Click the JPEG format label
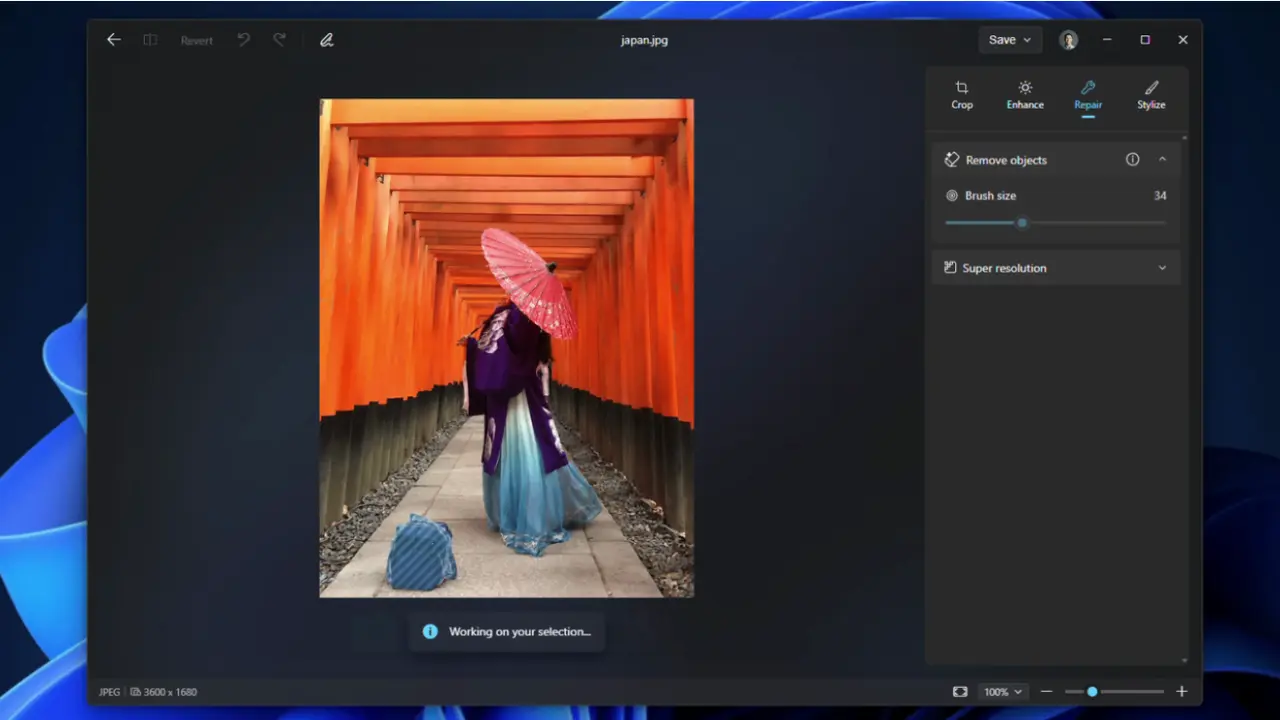 109,692
